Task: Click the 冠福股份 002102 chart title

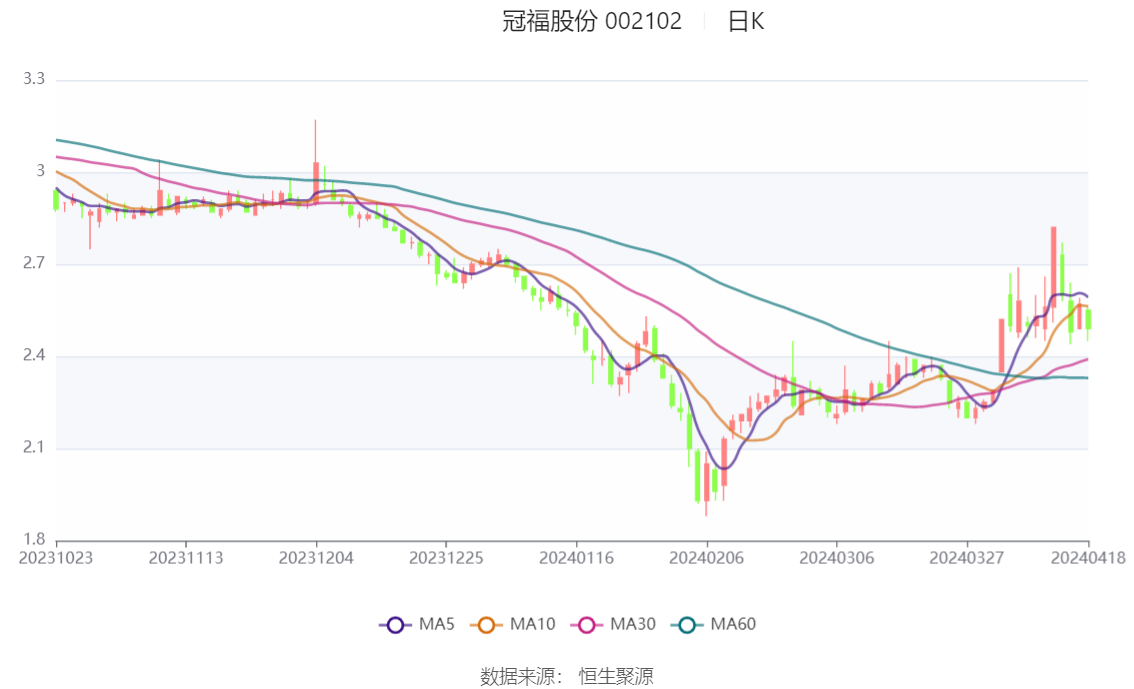Action: pyautogui.click(x=592, y=21)
